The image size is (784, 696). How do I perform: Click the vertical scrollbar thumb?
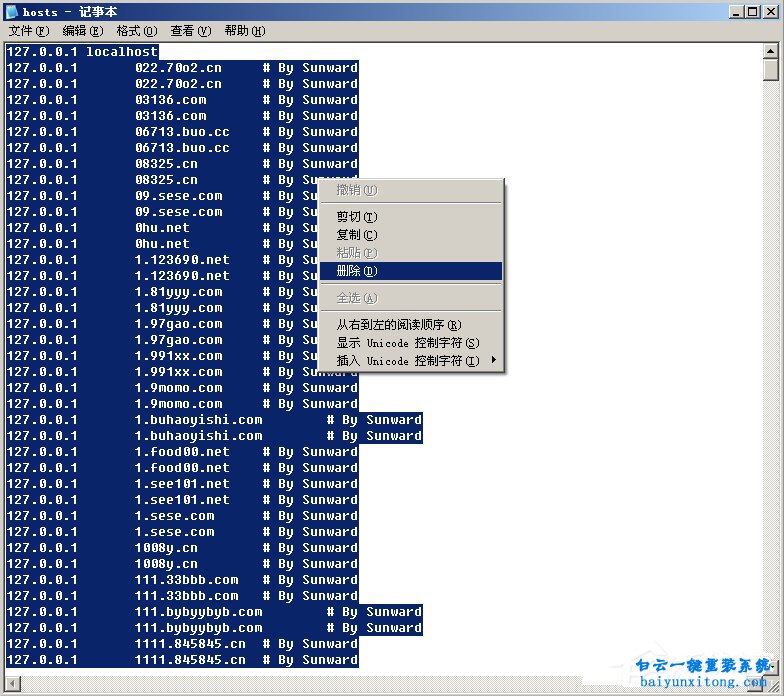(x=771, y=70)
